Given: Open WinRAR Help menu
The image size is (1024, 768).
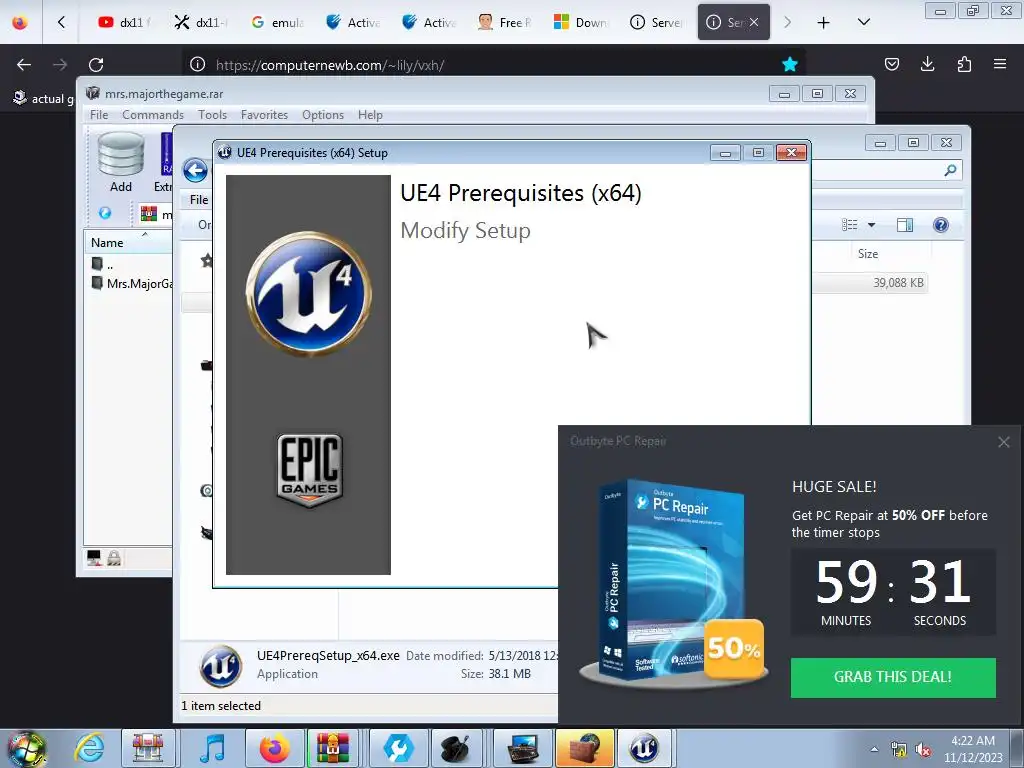Looking at the screenshot, I should pos(370,115).
